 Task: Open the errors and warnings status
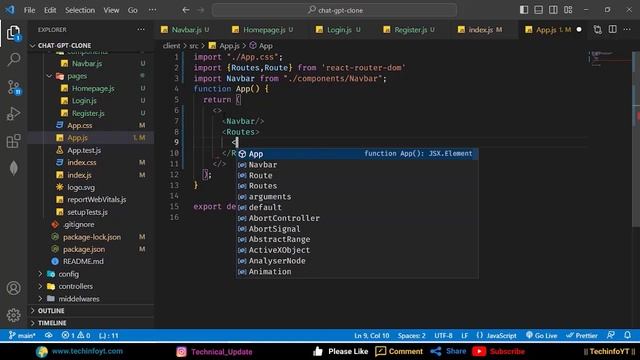76,336
